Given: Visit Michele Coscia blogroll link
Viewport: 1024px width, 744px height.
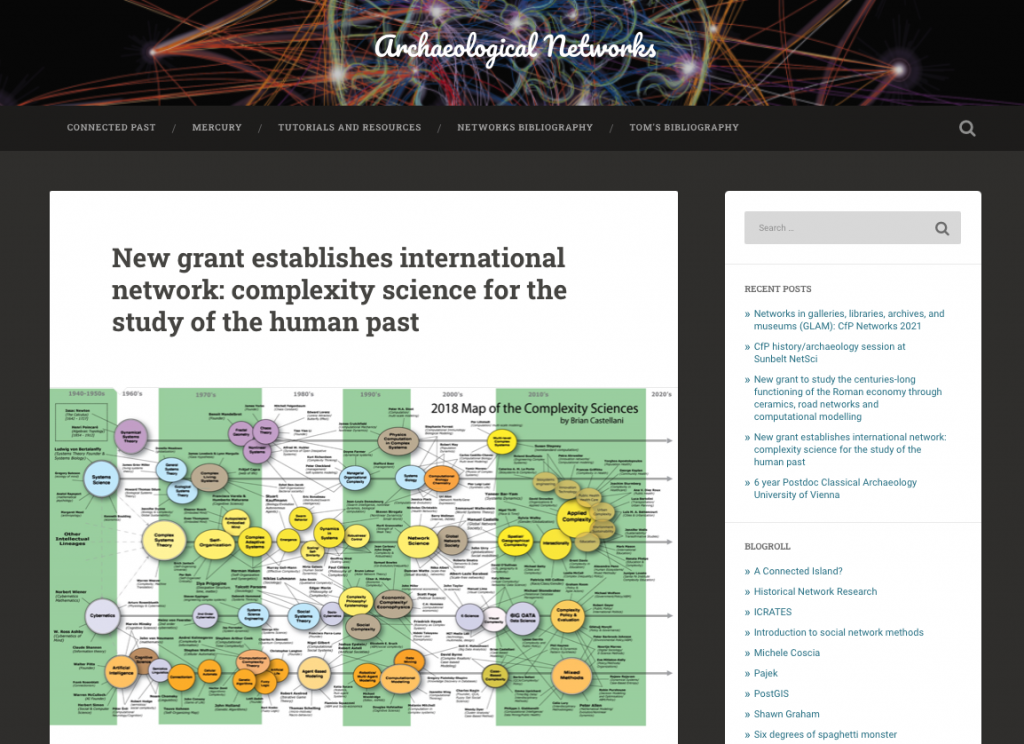Looking at the screenshot, I should [786, 653].
